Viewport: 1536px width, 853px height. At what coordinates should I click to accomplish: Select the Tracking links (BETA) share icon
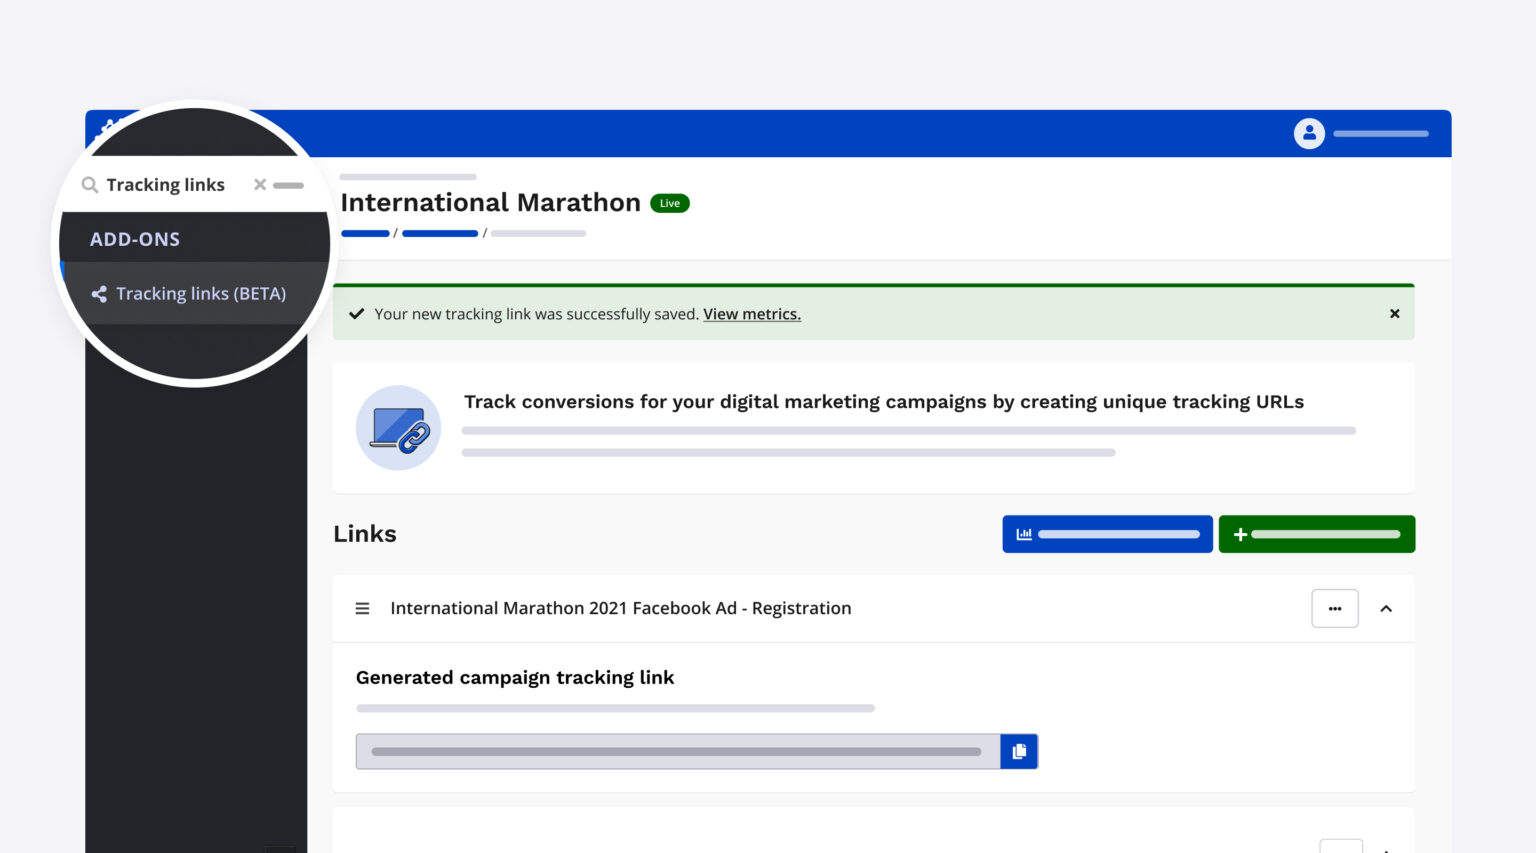pos(99,293)
